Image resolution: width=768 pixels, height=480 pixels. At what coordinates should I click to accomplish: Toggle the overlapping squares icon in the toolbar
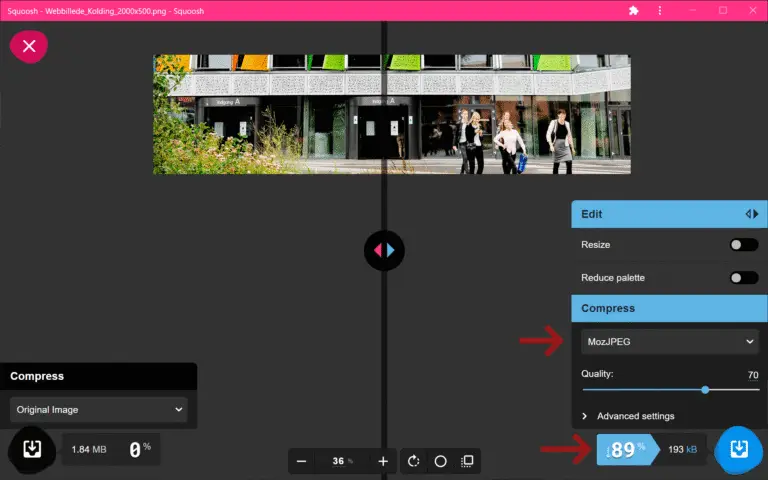pyautogui.click(x=467, y=461)
